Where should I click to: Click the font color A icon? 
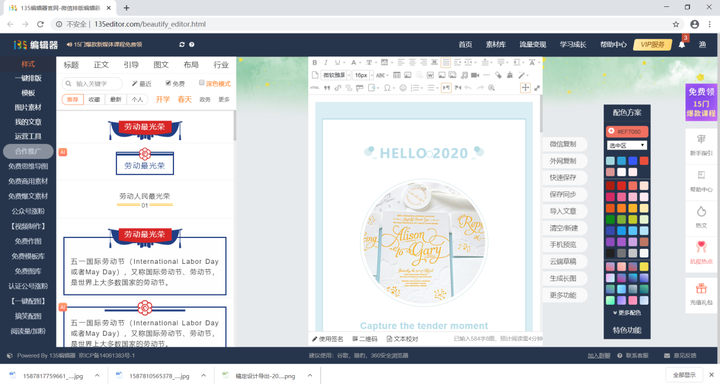tap(354, 62)
